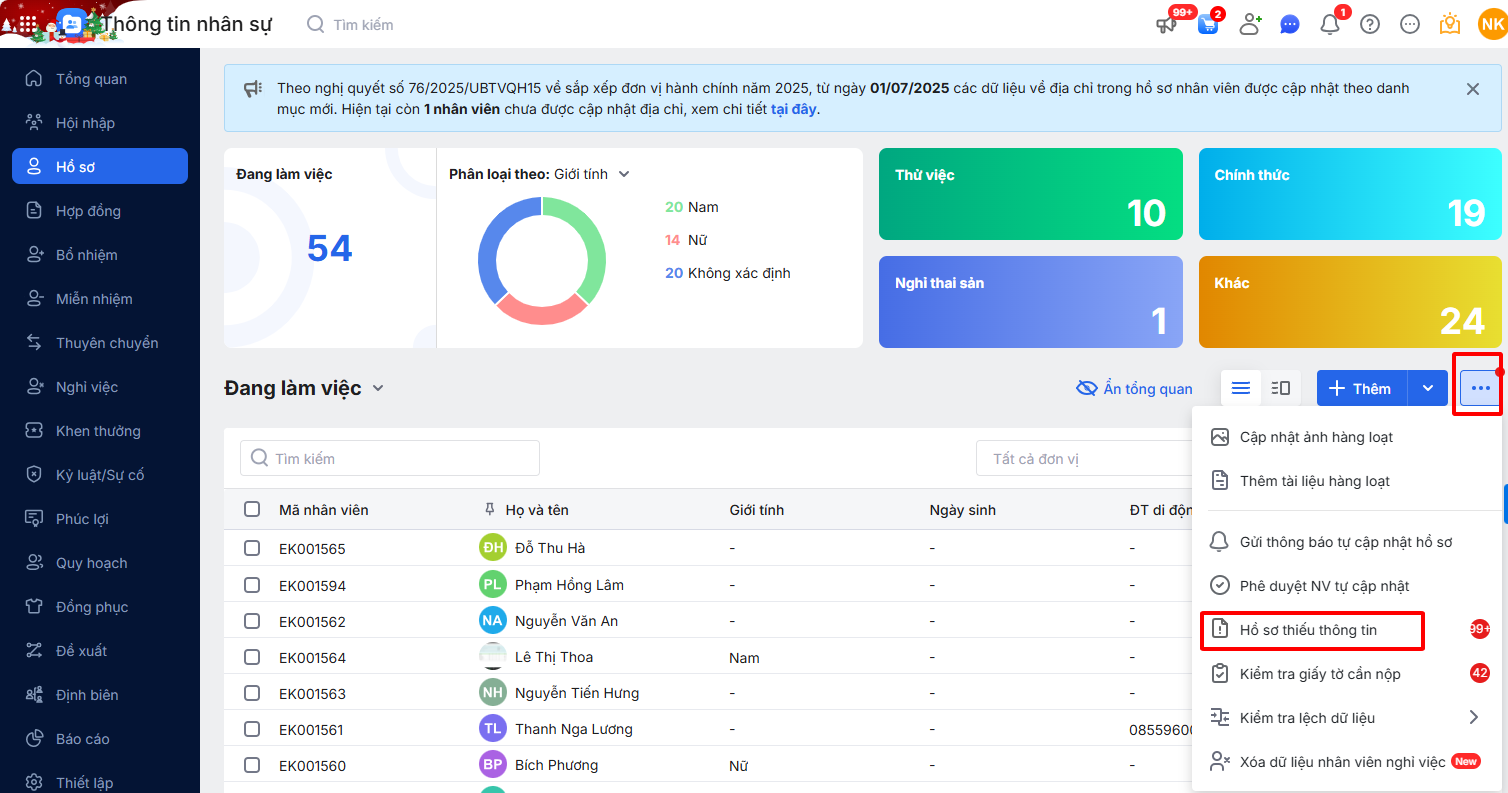Screen dimensions: 1508x793
Task: Click the add user icon in header
Action: point(1249,25)
